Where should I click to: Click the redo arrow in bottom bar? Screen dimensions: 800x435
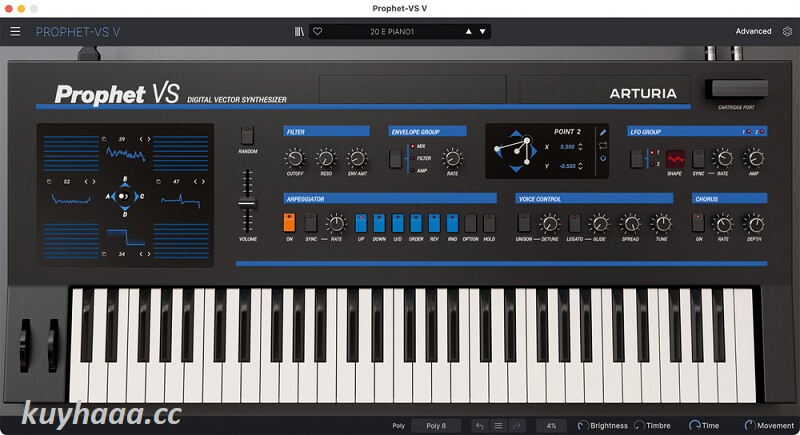click(x=516, y=425)
